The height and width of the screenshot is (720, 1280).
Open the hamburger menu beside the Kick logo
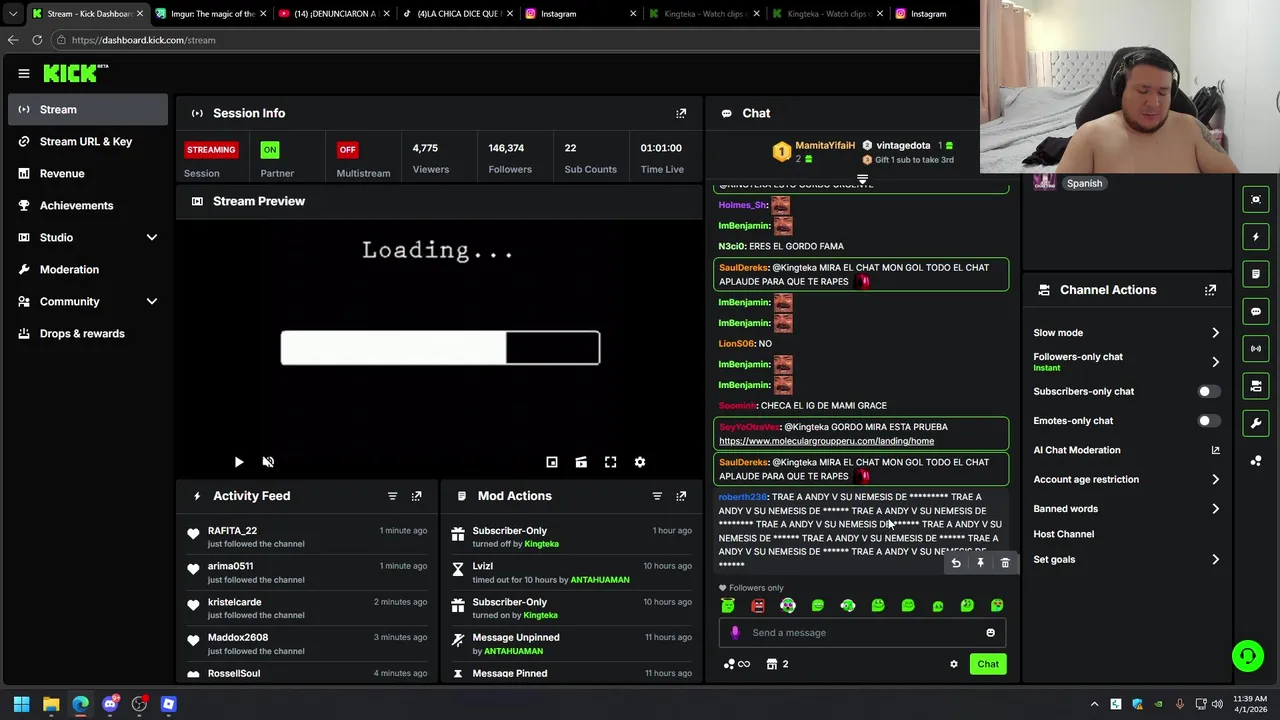coord(24,73)
